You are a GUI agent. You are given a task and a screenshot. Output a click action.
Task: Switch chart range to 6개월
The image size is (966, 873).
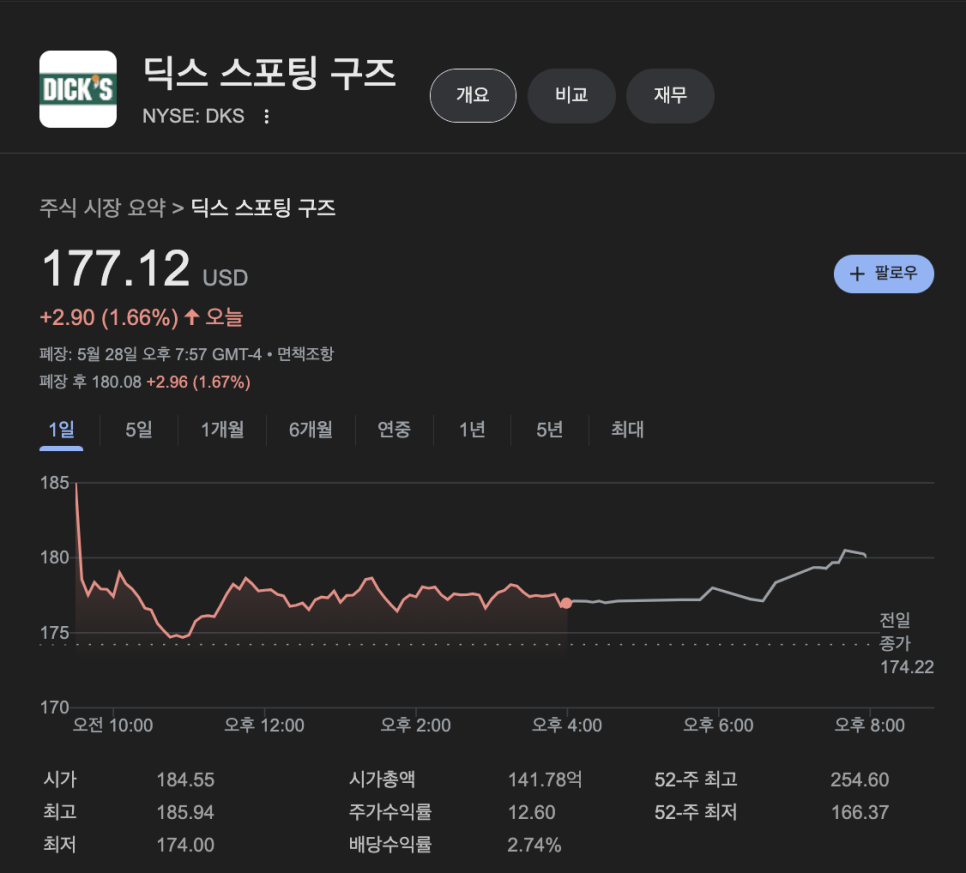[x=310, y=429]
